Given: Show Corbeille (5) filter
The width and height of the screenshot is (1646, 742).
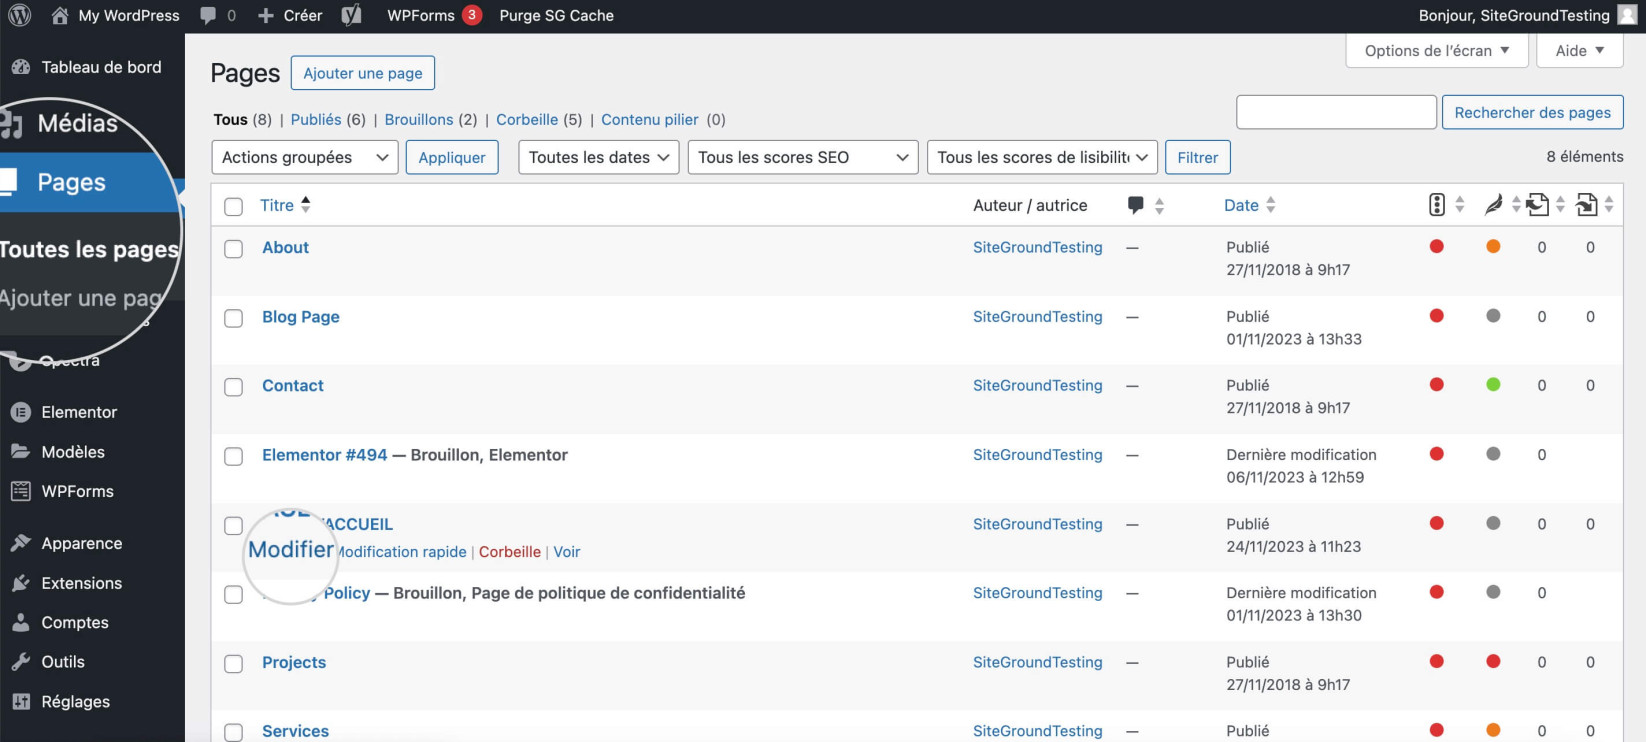Looking at the screenshot, I should [539, 119].
